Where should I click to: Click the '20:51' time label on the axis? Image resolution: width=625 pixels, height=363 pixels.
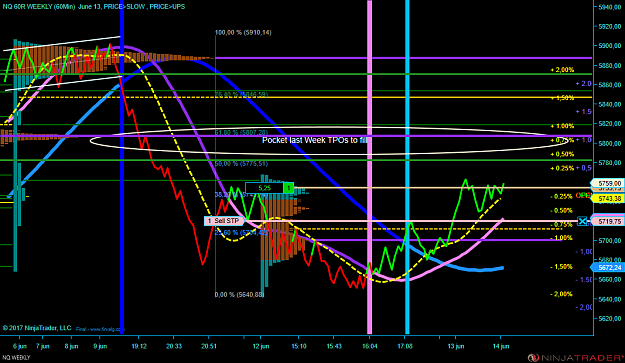(x=209, y=346)
